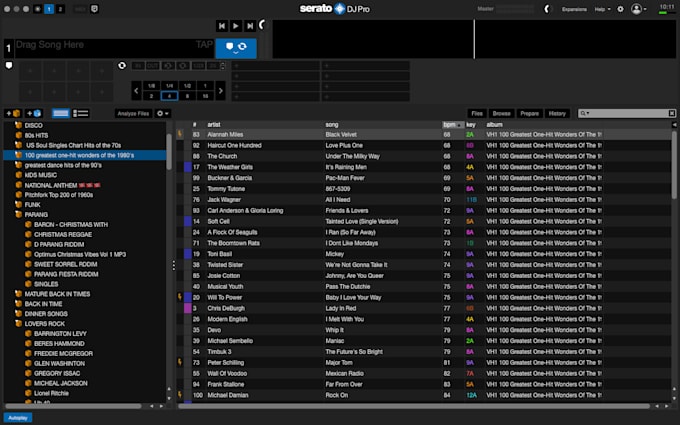Image resolution: width=680 pixels, height=425 pixels.
Task: Click blue color swatch on Weather Girls row
Action: point(188,167)
